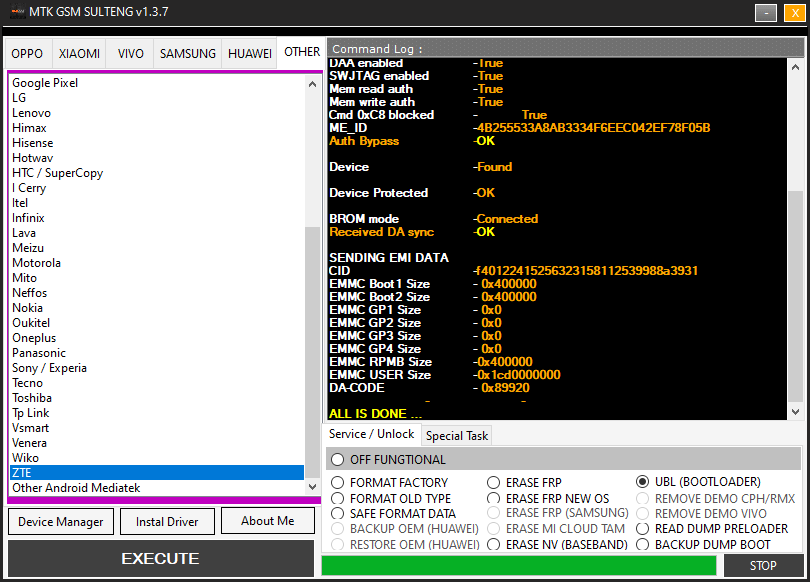Viewport: 810px width, 582px height.
Task: Switch to the XIAOMI tab
Action: coord(79,54)
